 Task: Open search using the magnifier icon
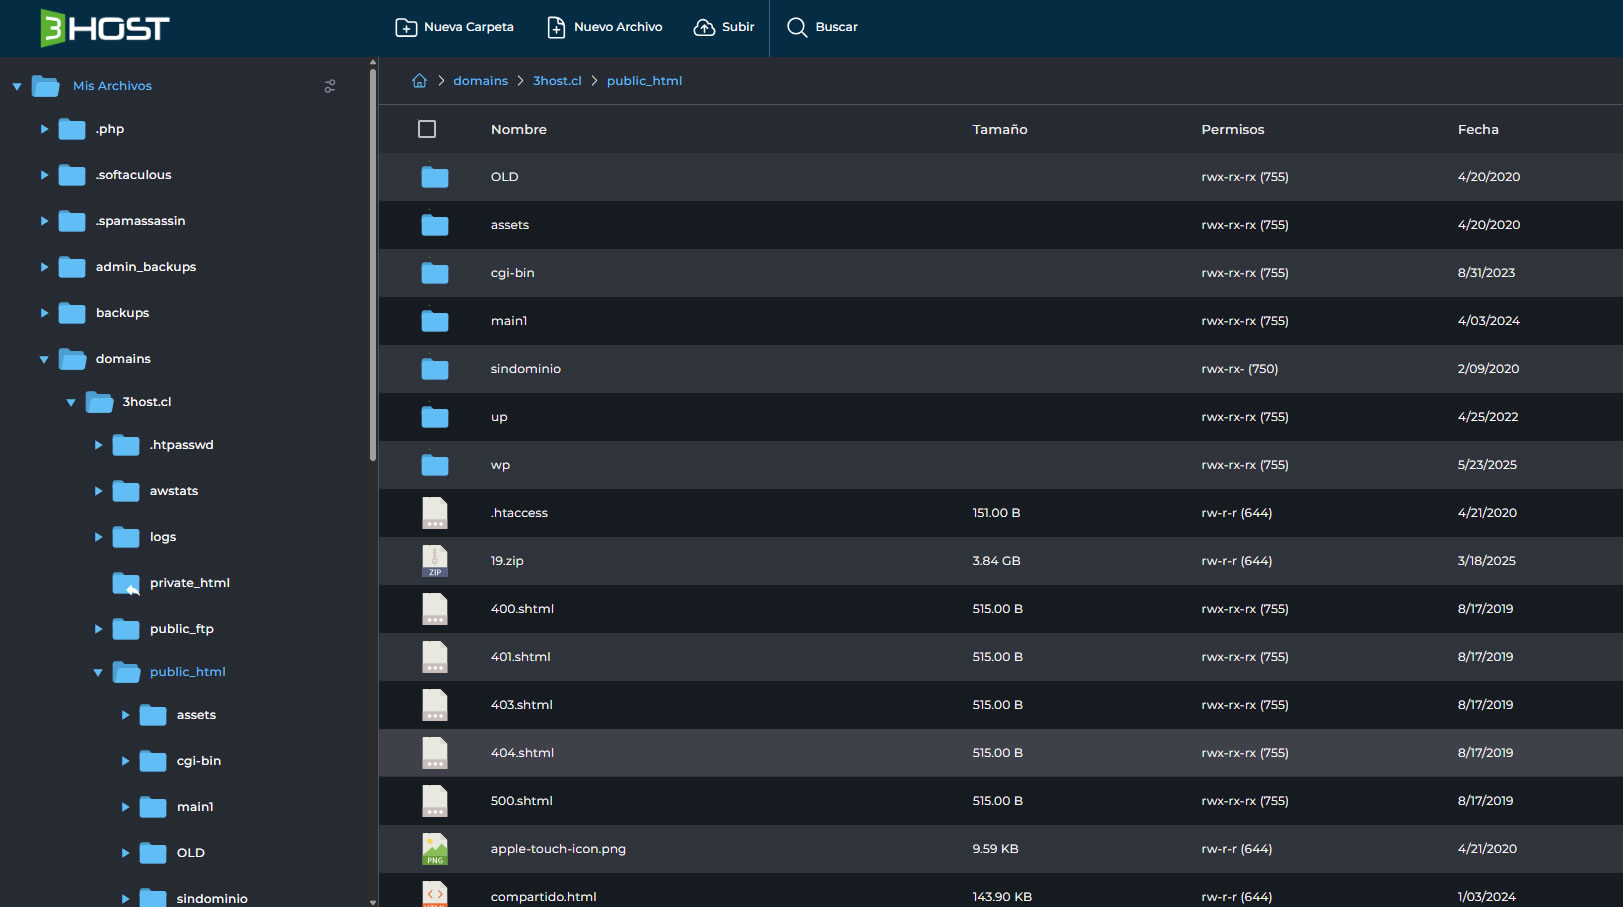point(797,27)
